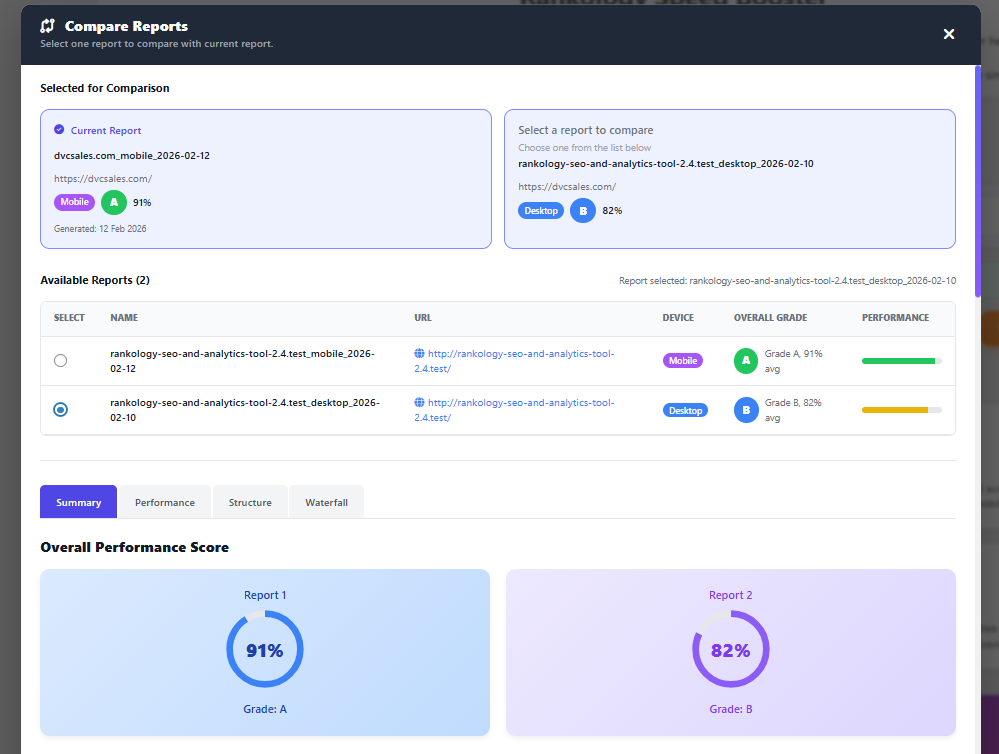
Task: Open the Performance tab
Action: pos(165,502)
